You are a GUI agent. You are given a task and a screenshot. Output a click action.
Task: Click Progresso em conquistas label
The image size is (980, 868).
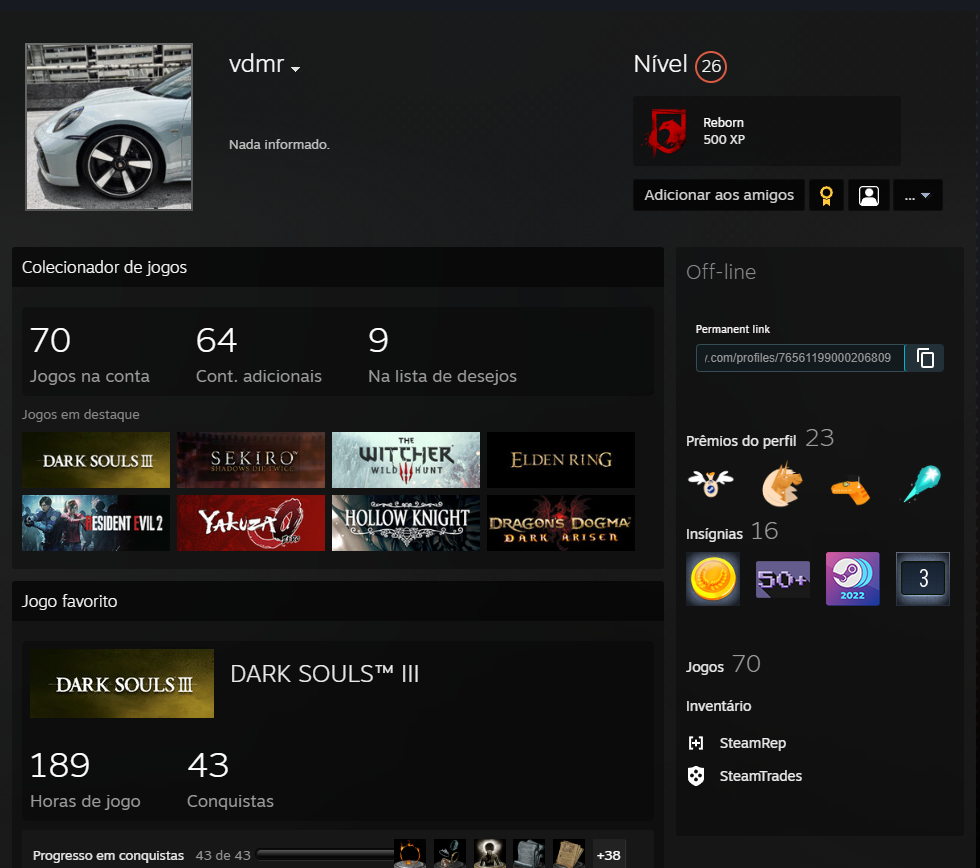coord(108,856)
